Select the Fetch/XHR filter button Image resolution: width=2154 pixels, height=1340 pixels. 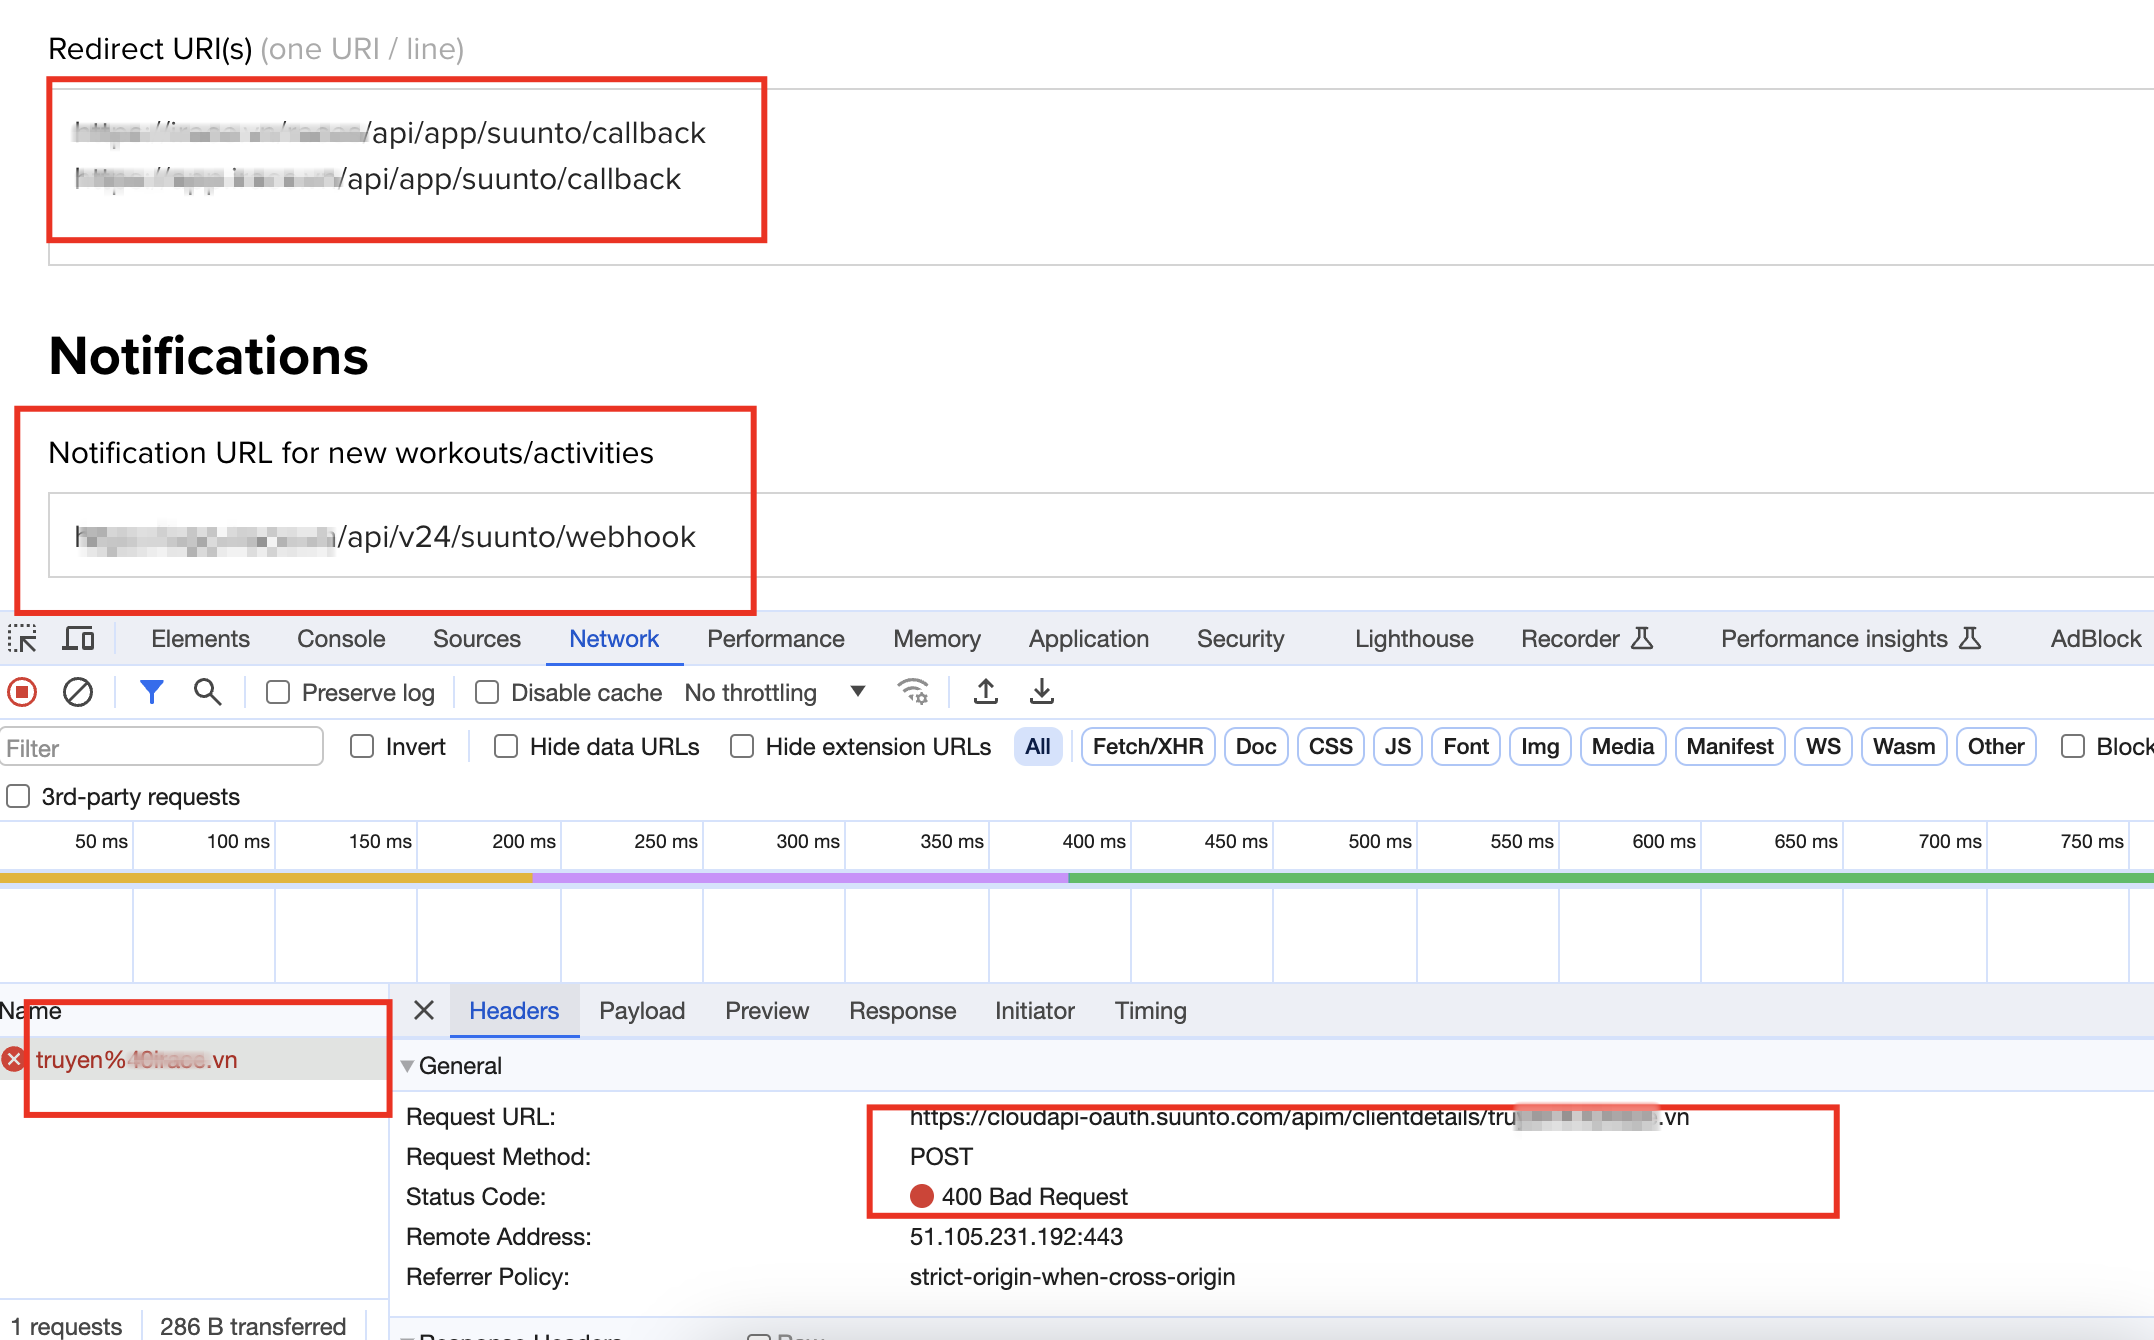click(1147, 747)
